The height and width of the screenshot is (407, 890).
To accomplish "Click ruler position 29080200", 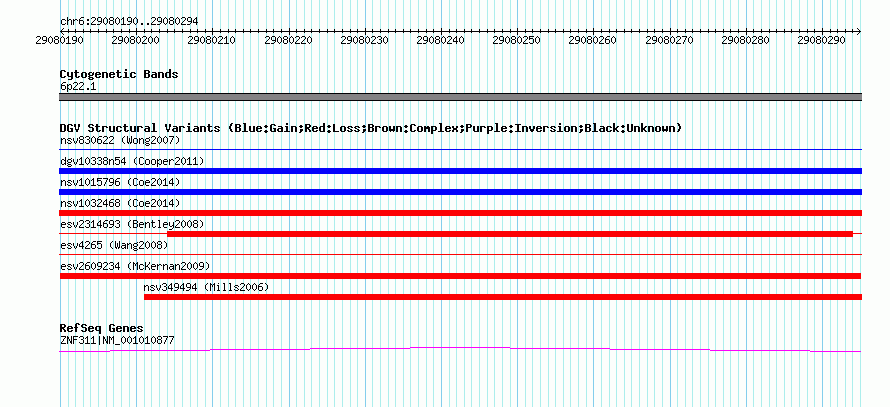I will [137, 41].
